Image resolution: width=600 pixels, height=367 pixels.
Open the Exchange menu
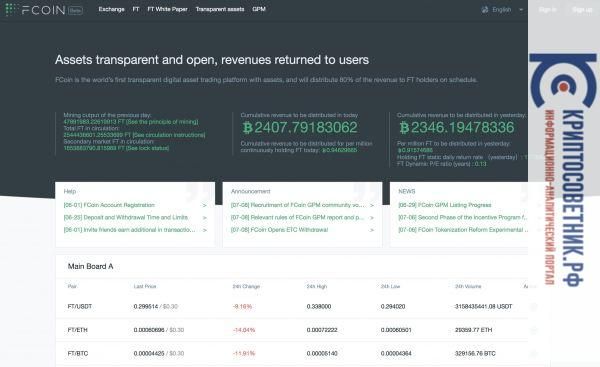pos(111,9)
